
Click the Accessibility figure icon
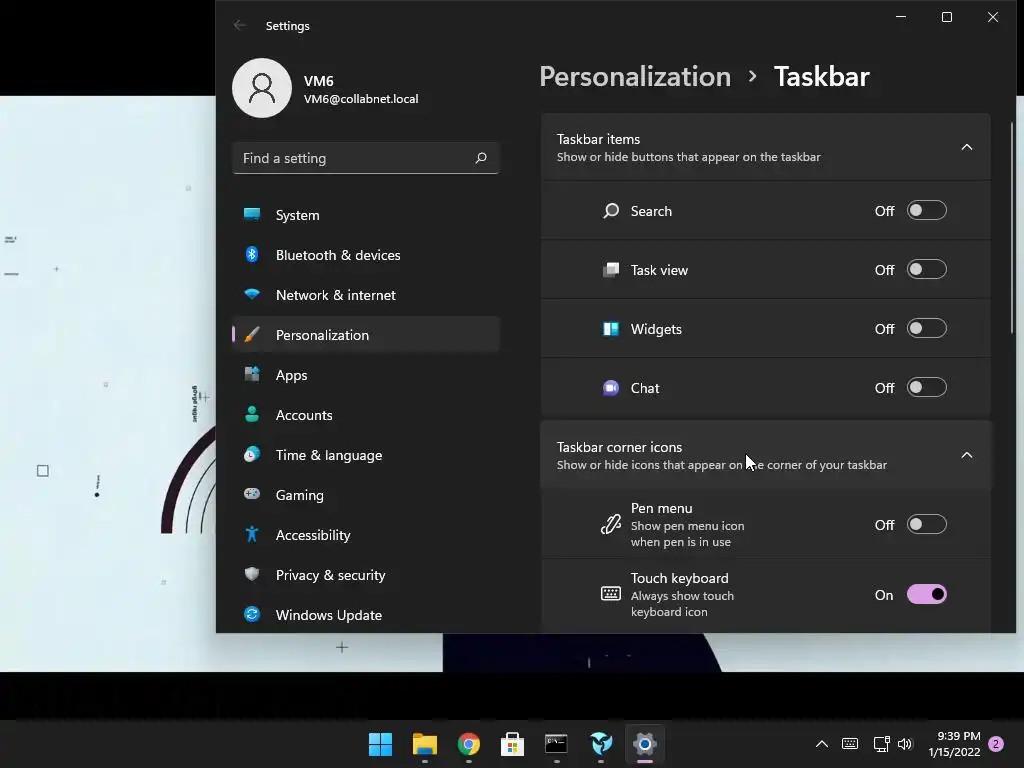coord(252,534)
